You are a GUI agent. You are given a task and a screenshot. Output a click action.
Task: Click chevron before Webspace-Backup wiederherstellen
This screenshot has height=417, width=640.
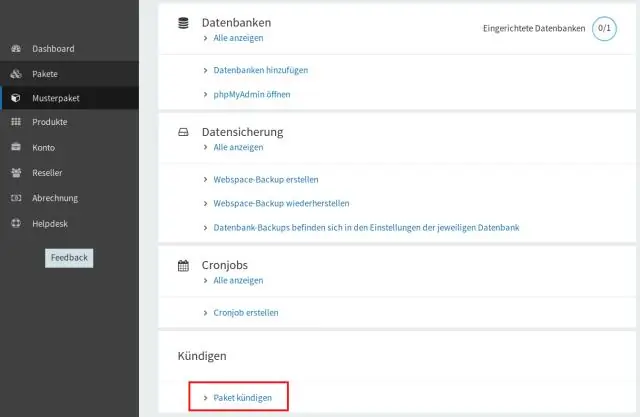coord(205,203)
